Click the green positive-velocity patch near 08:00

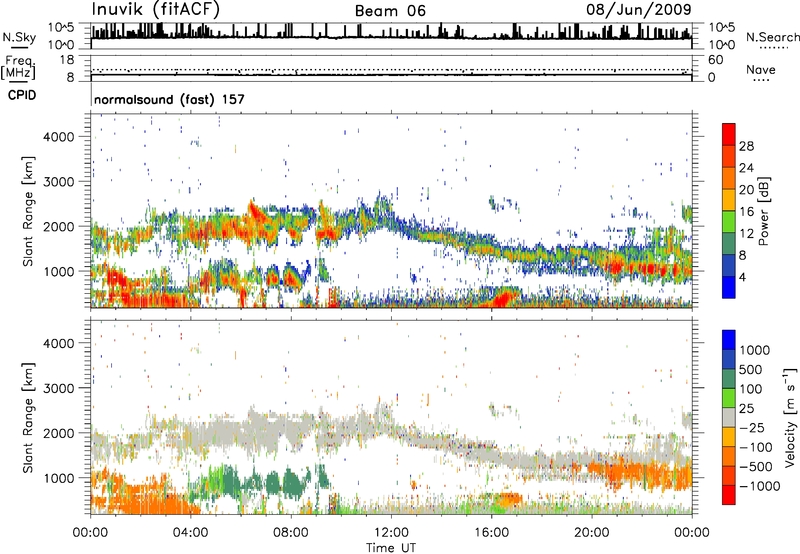(292, 484)
